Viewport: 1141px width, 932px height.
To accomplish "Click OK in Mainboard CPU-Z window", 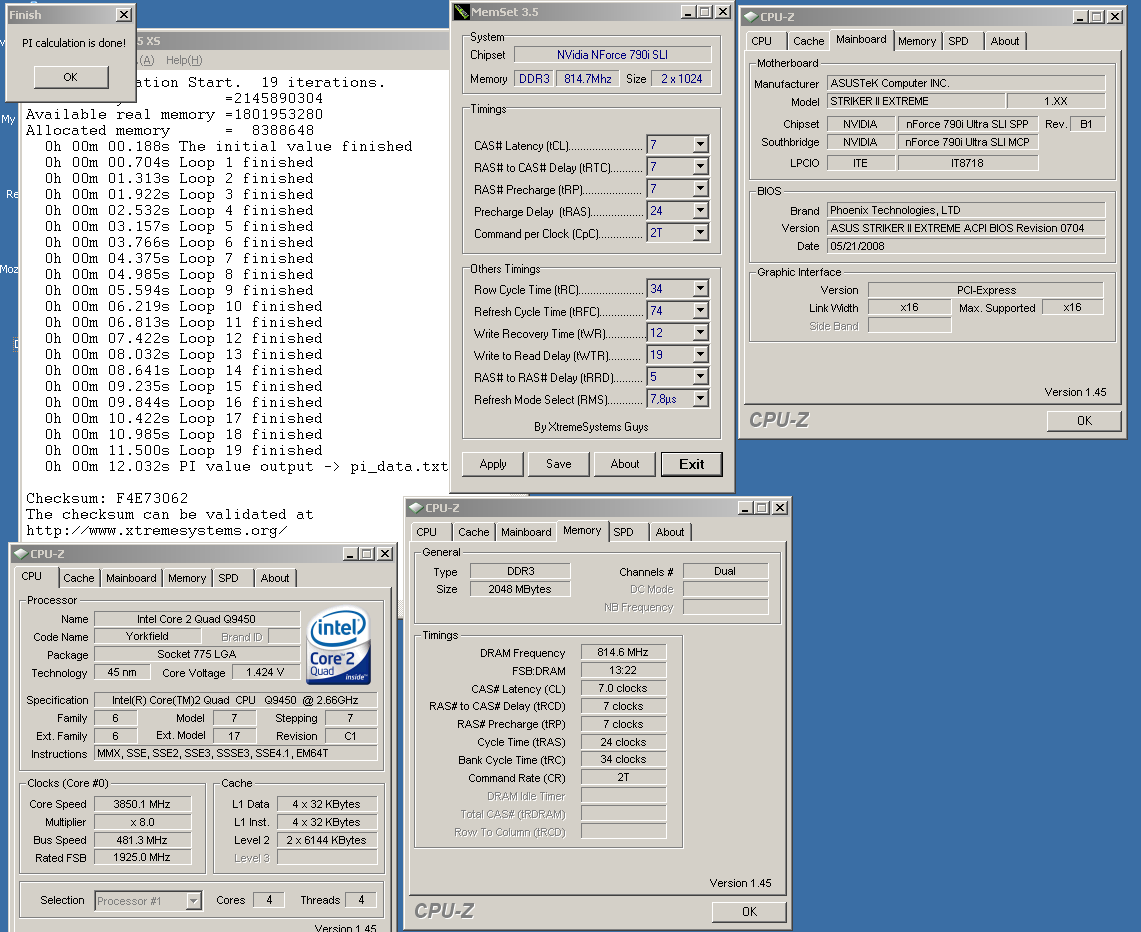I will click(1084, 421).
